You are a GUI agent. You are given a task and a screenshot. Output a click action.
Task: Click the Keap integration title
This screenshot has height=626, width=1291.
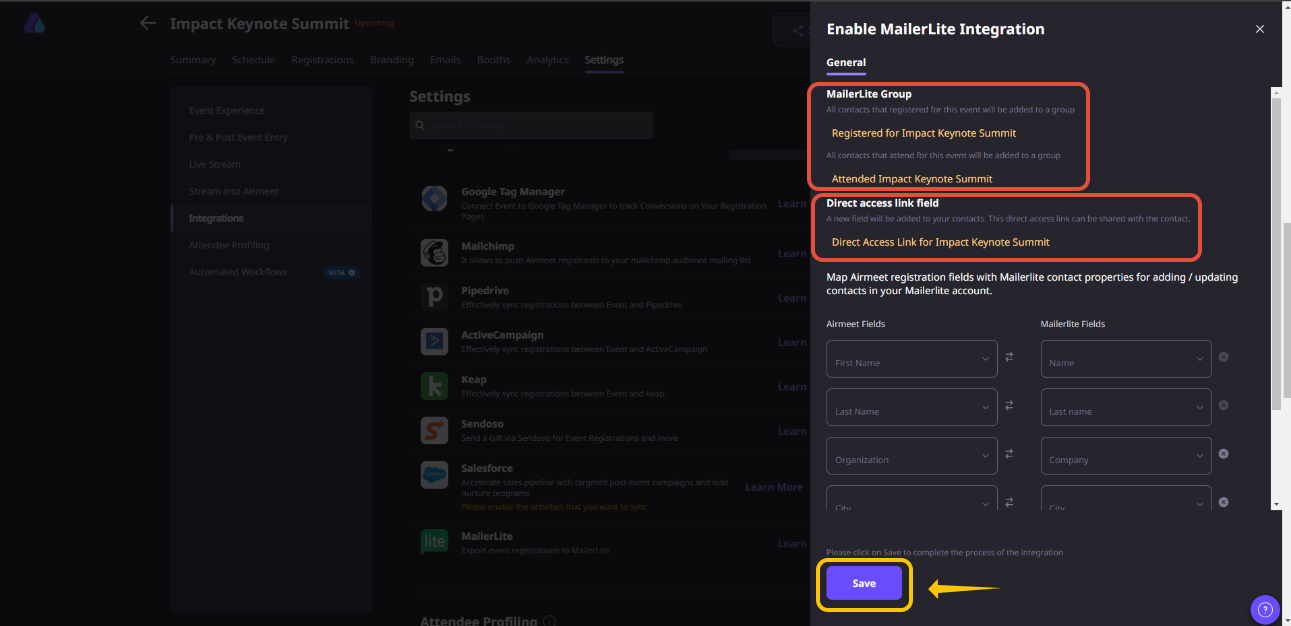pyautogui.click(x=474, y=380)
